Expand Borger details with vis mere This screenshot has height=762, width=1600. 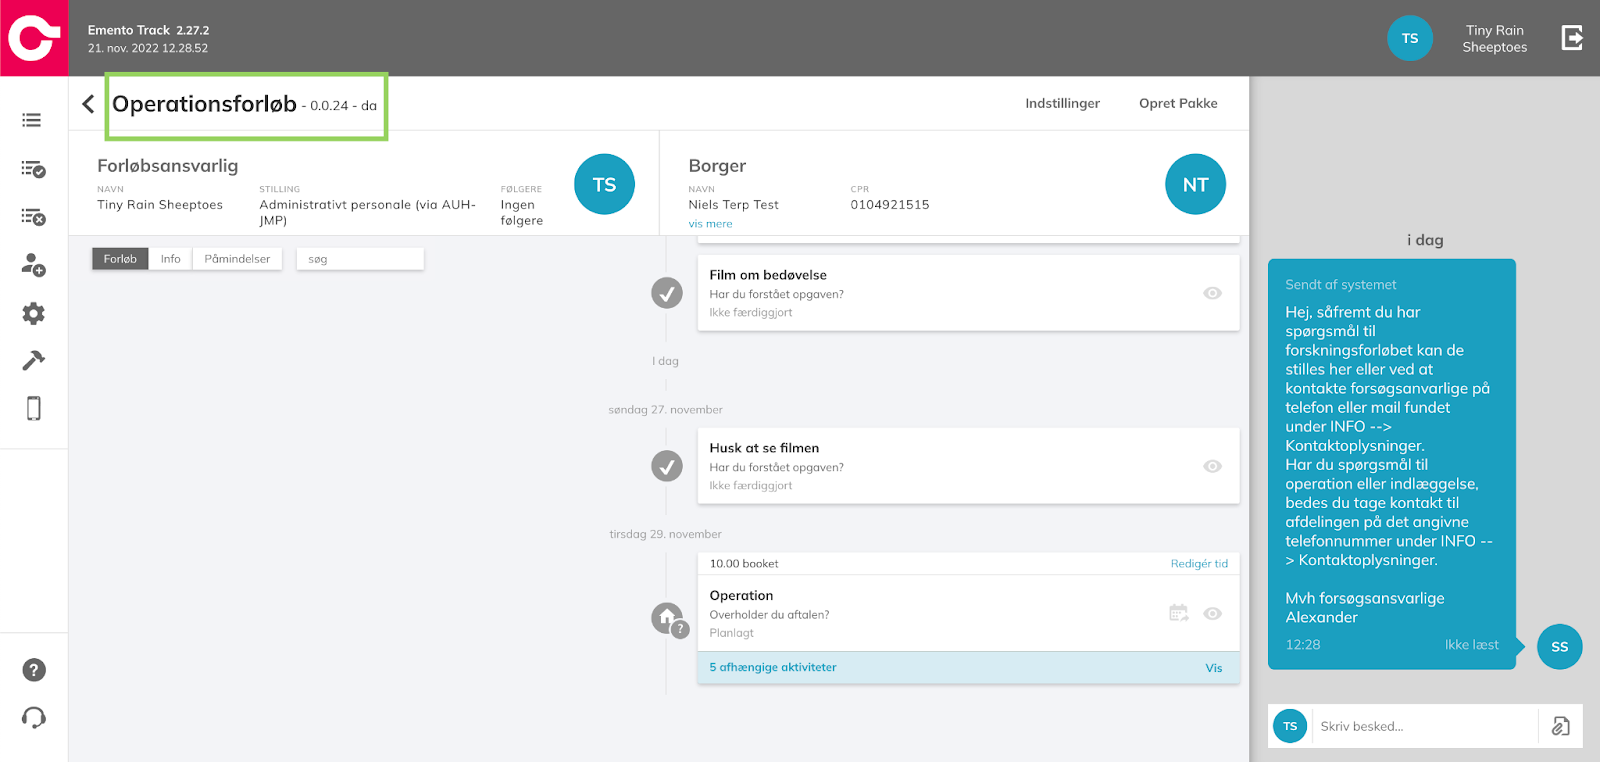point(710,224)
